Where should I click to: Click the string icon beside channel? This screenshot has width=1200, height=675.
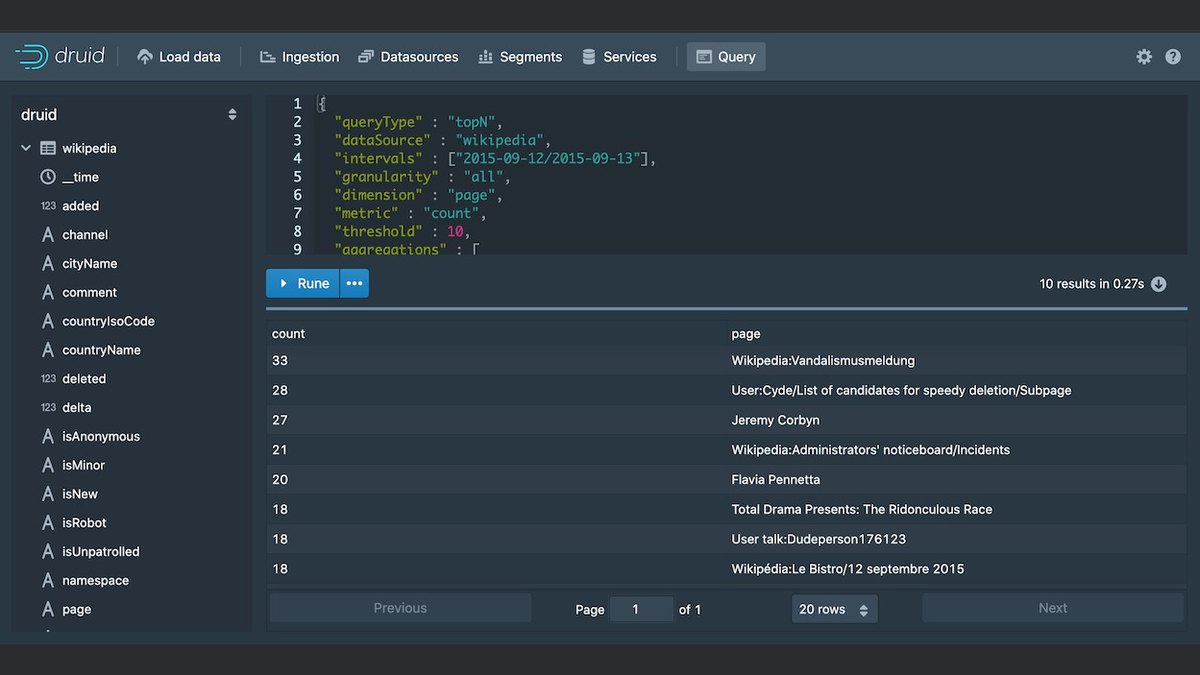48,235
